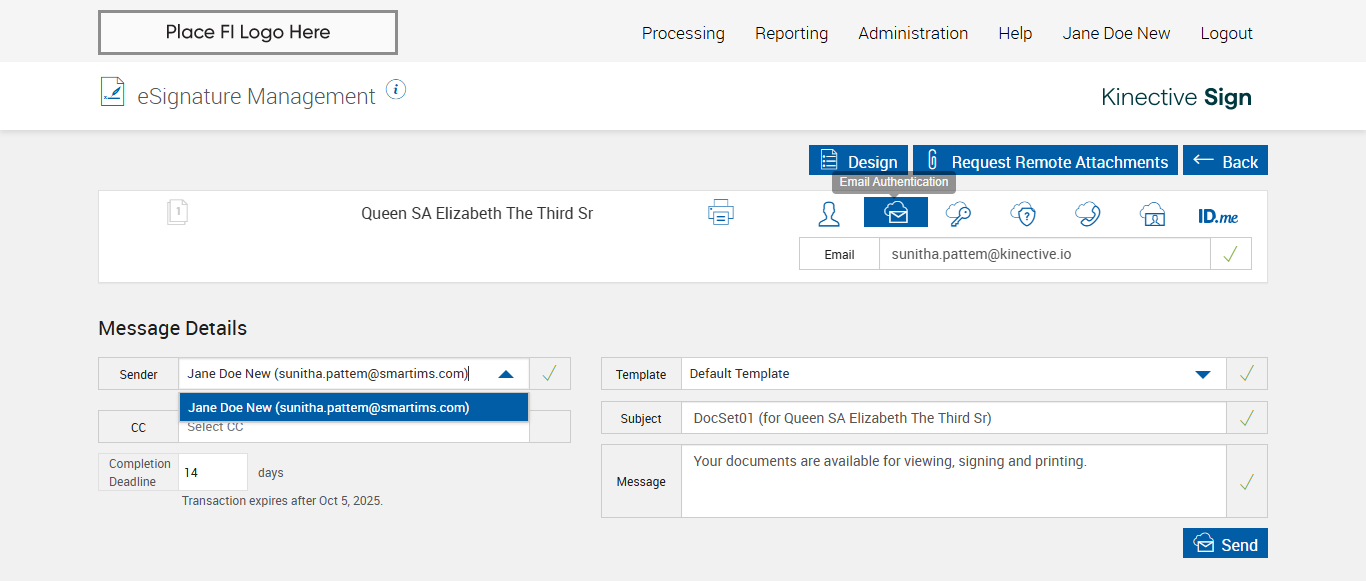Open the Reporting menu
Screen dimensions: 1366x581
tap(791, 33)
